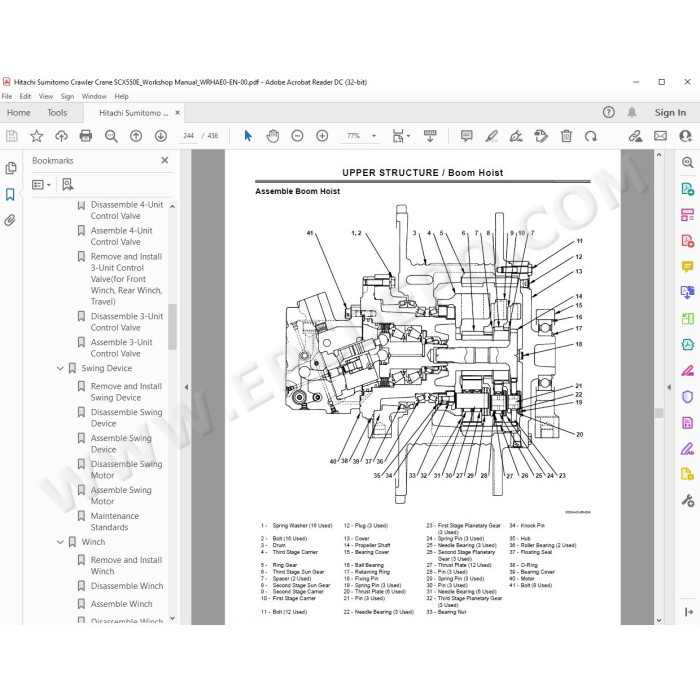Close the Hitachi Sumitomo document tab
Screen dimensions: 700x700
[x=178, y=113]
